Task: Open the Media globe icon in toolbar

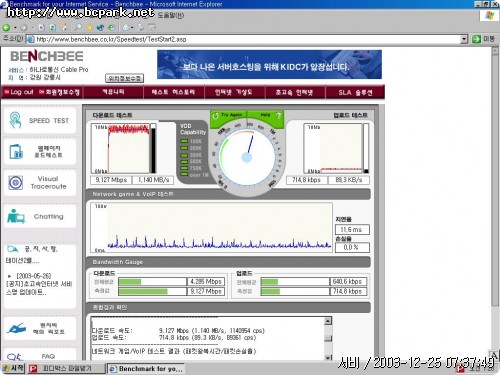Action: (100, 27)
